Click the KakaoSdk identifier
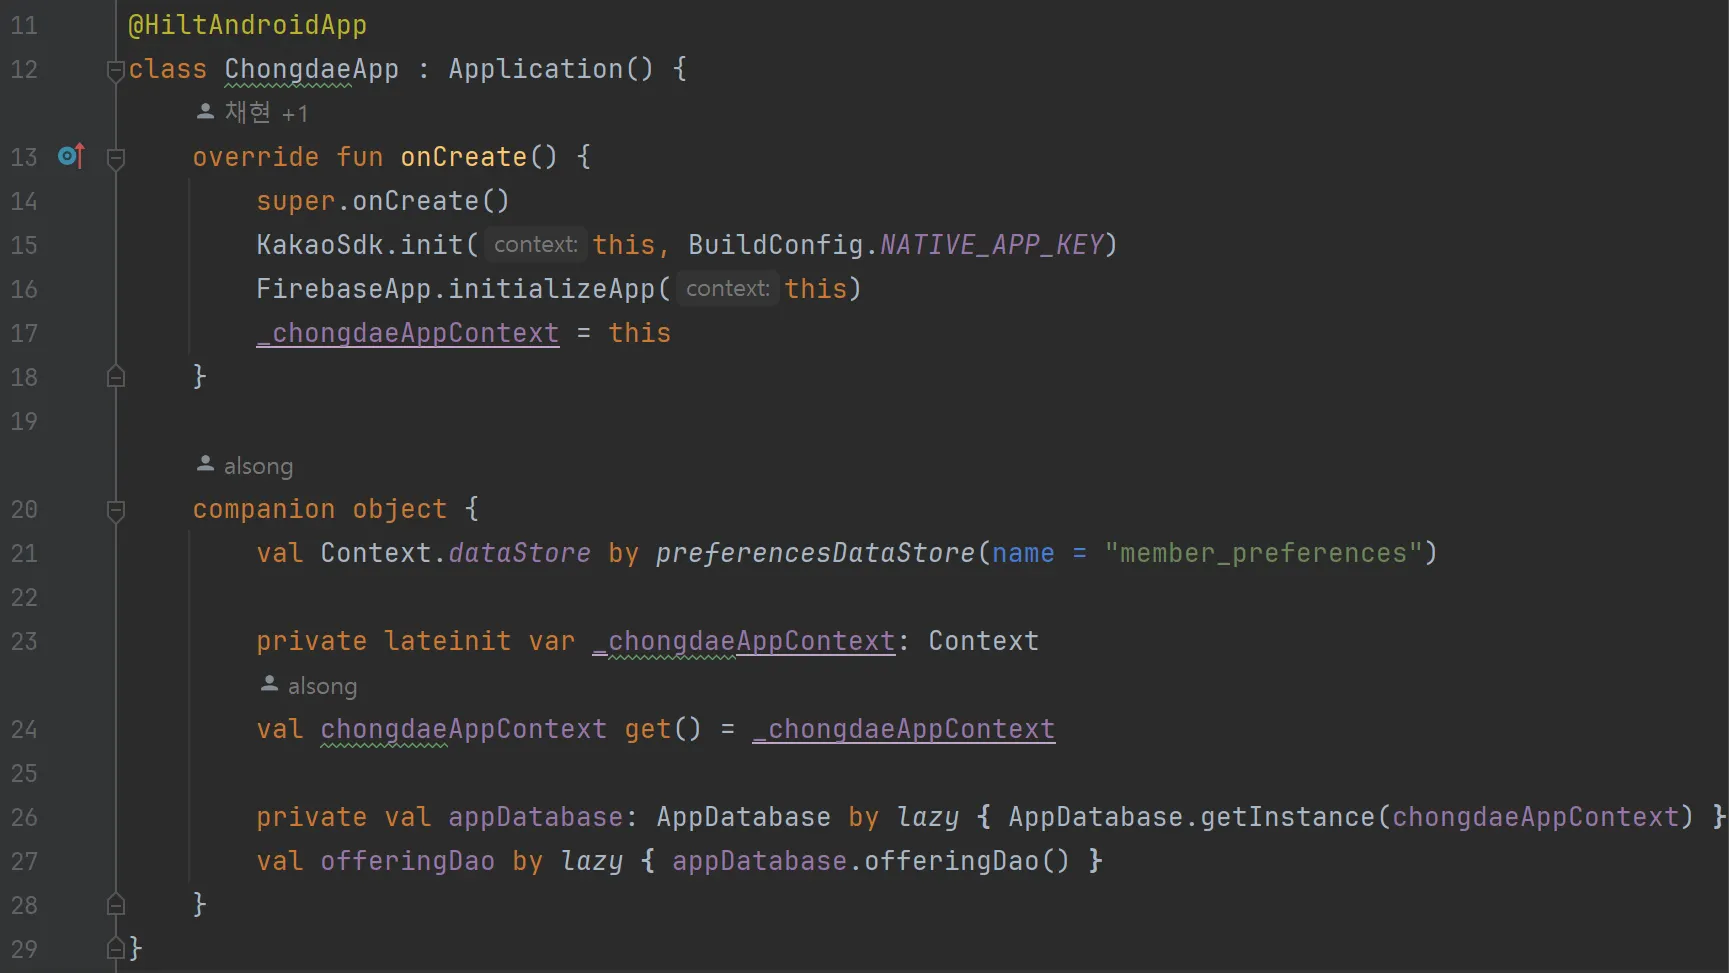The width and height of the screenshot is (1729, 973). click(x=320, y=245)
